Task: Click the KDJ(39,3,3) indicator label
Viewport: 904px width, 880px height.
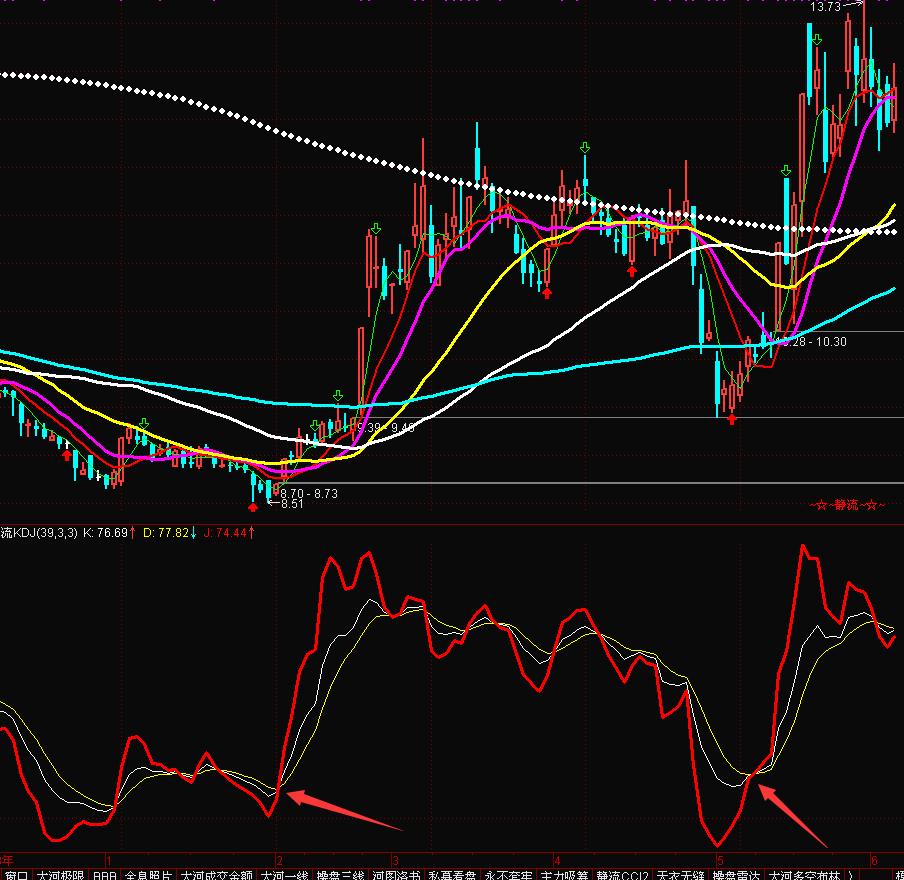Action: [x=38, y=533]
